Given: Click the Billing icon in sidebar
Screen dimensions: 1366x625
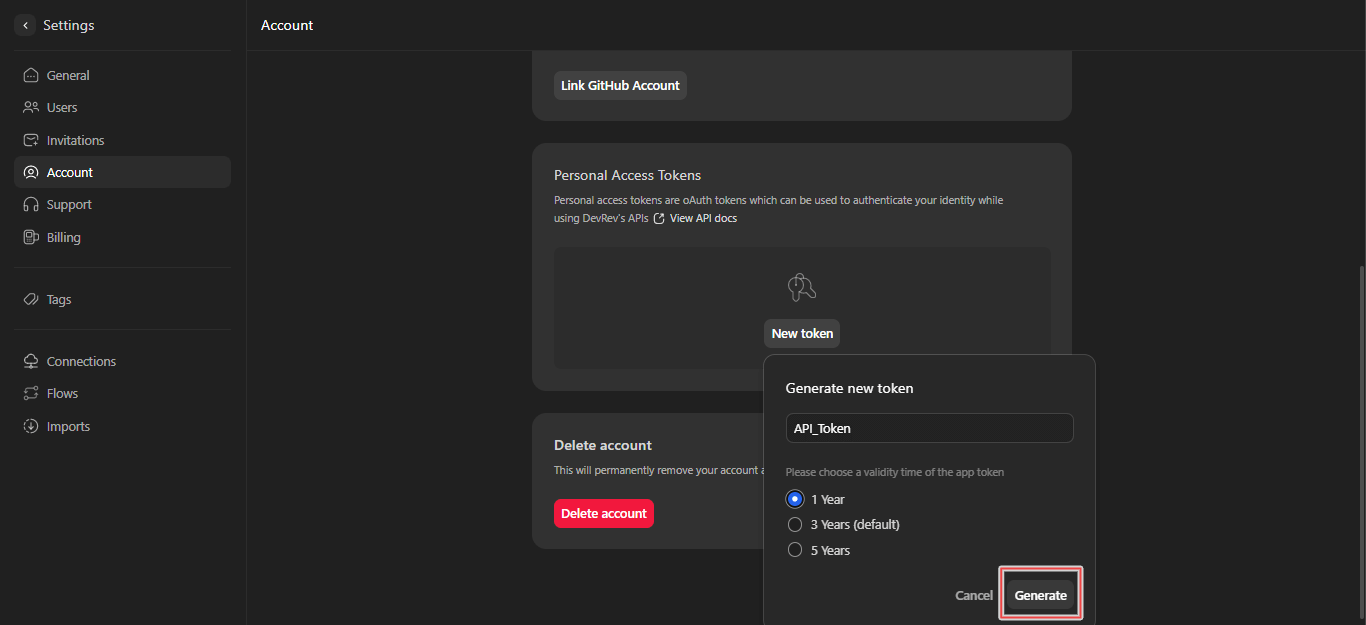Looking at the screenshot, I should [x=31, y=237].
